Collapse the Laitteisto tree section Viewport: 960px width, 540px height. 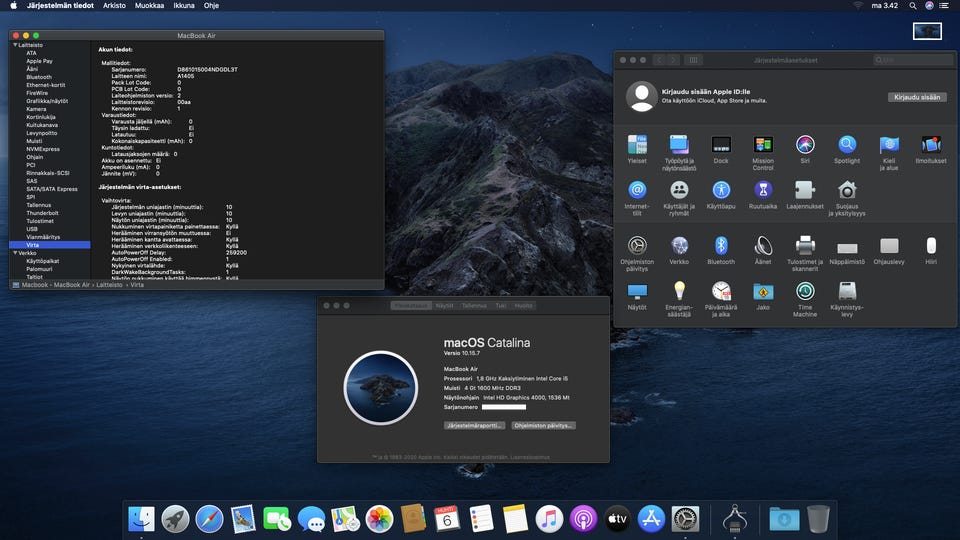15,45
